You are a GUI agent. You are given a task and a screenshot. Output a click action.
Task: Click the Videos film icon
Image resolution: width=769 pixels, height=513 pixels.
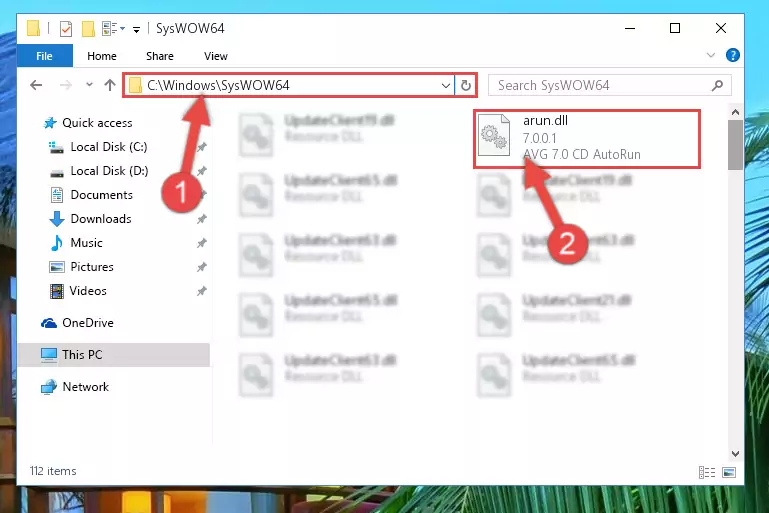[57, 291]
